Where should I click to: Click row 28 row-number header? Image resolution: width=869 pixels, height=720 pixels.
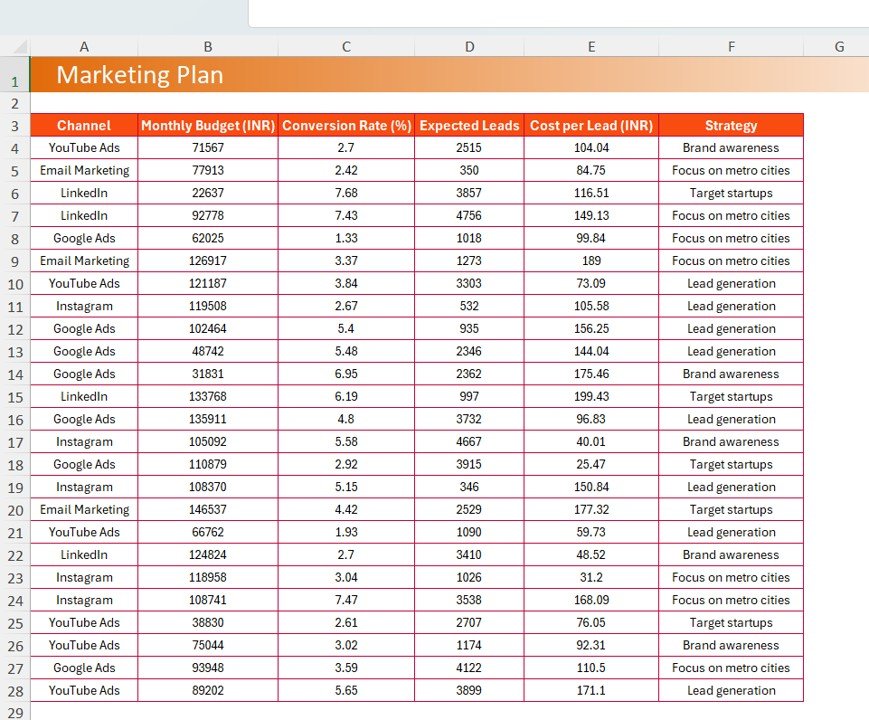pos(14,690)
